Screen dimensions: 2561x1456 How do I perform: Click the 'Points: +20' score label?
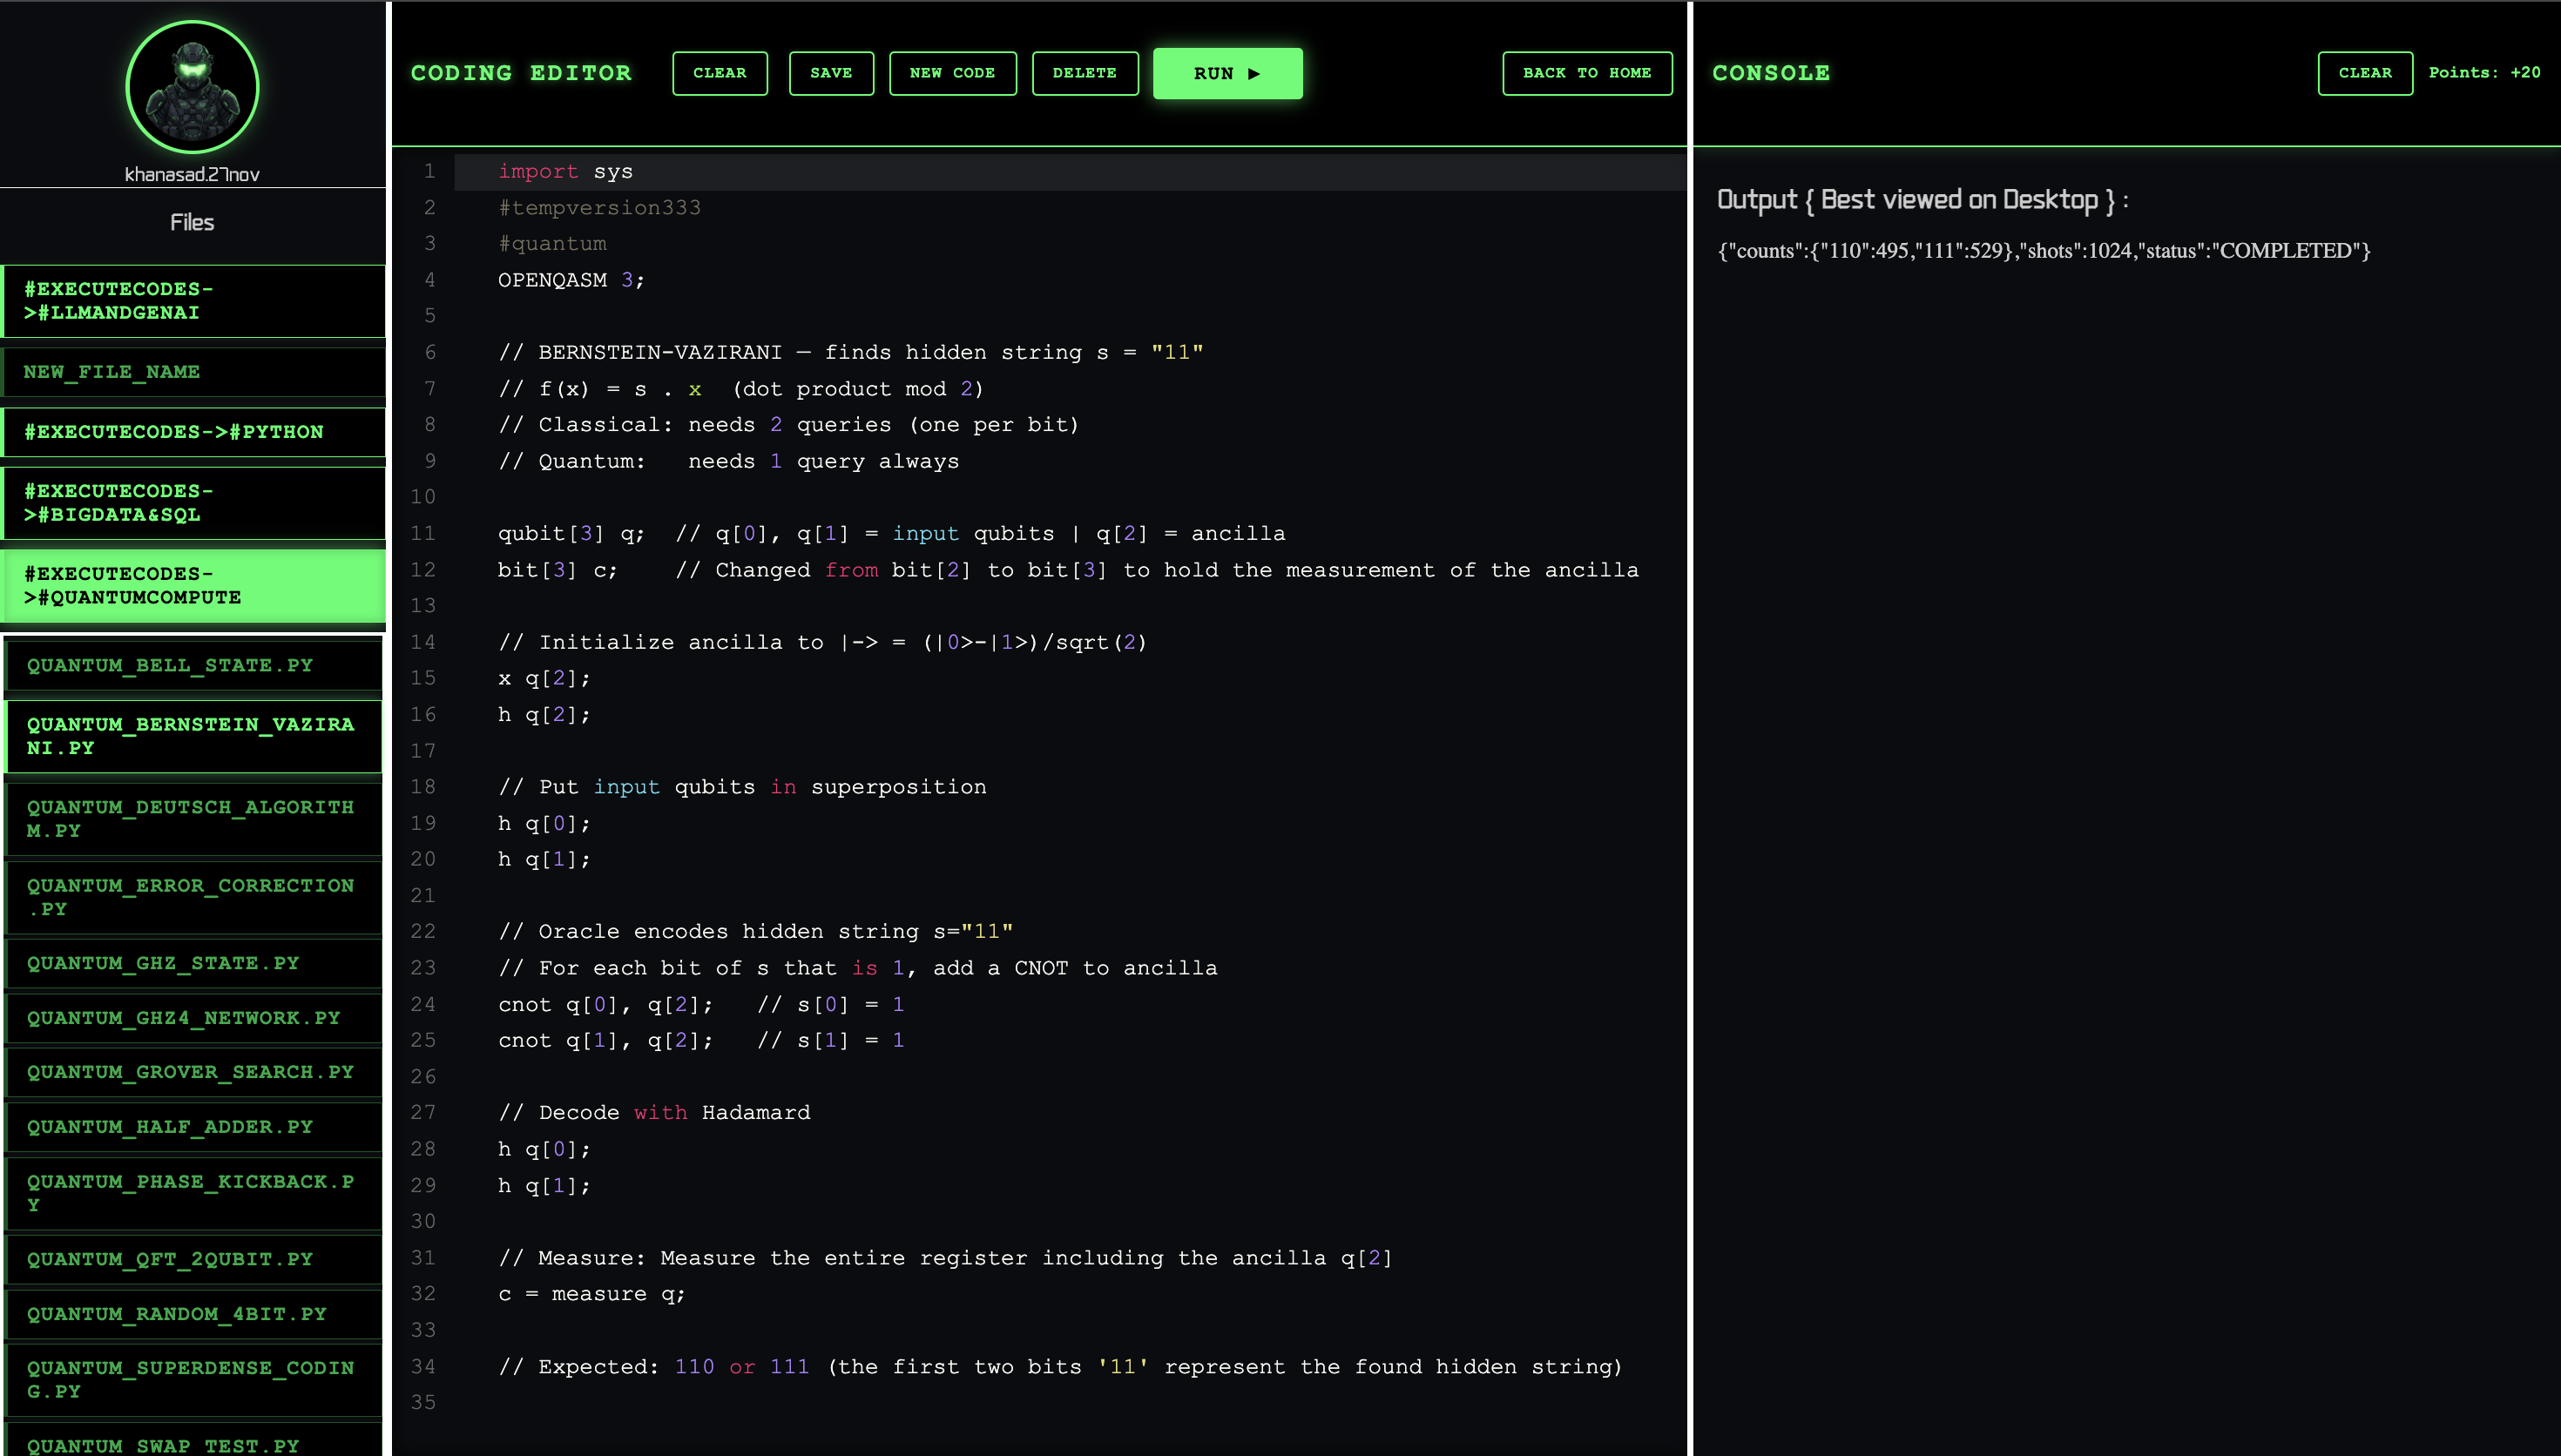(x=2484, y=73)
